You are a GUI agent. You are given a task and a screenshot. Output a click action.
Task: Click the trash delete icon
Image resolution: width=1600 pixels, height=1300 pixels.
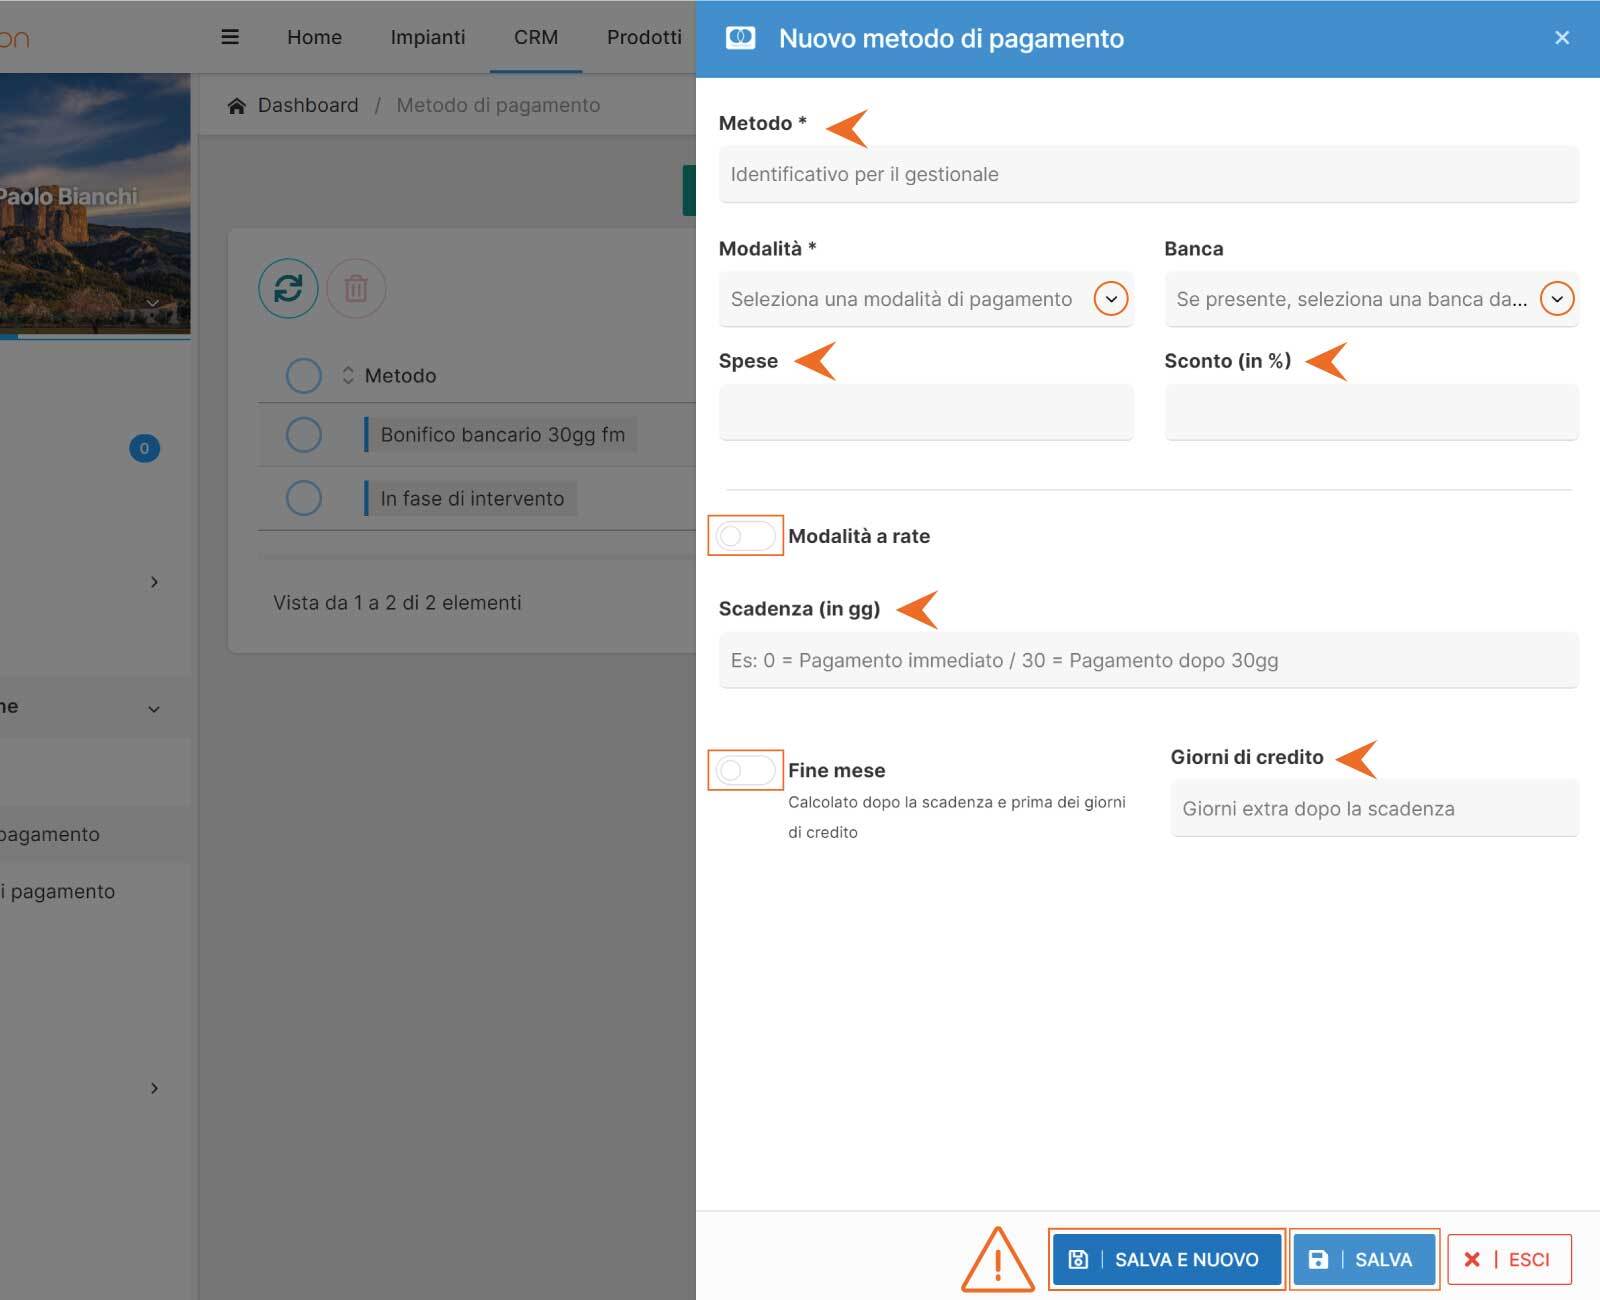pos(356,289)
